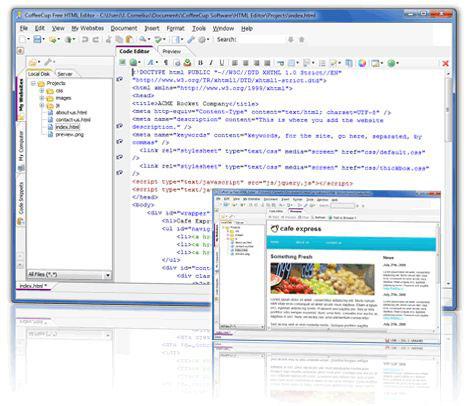Expand the images folder
Viewport: 468px width, 406px height.
point(42,98)
